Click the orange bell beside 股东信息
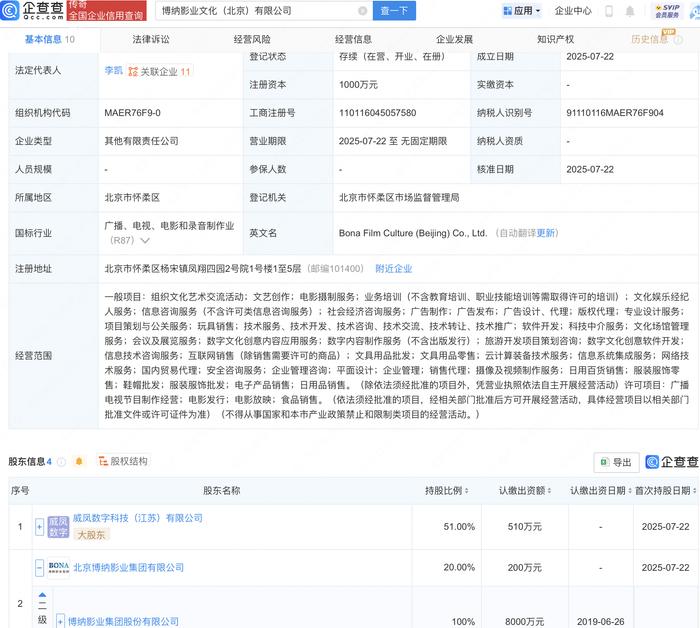This screenshot has width=700, height=628. [79, 461]
